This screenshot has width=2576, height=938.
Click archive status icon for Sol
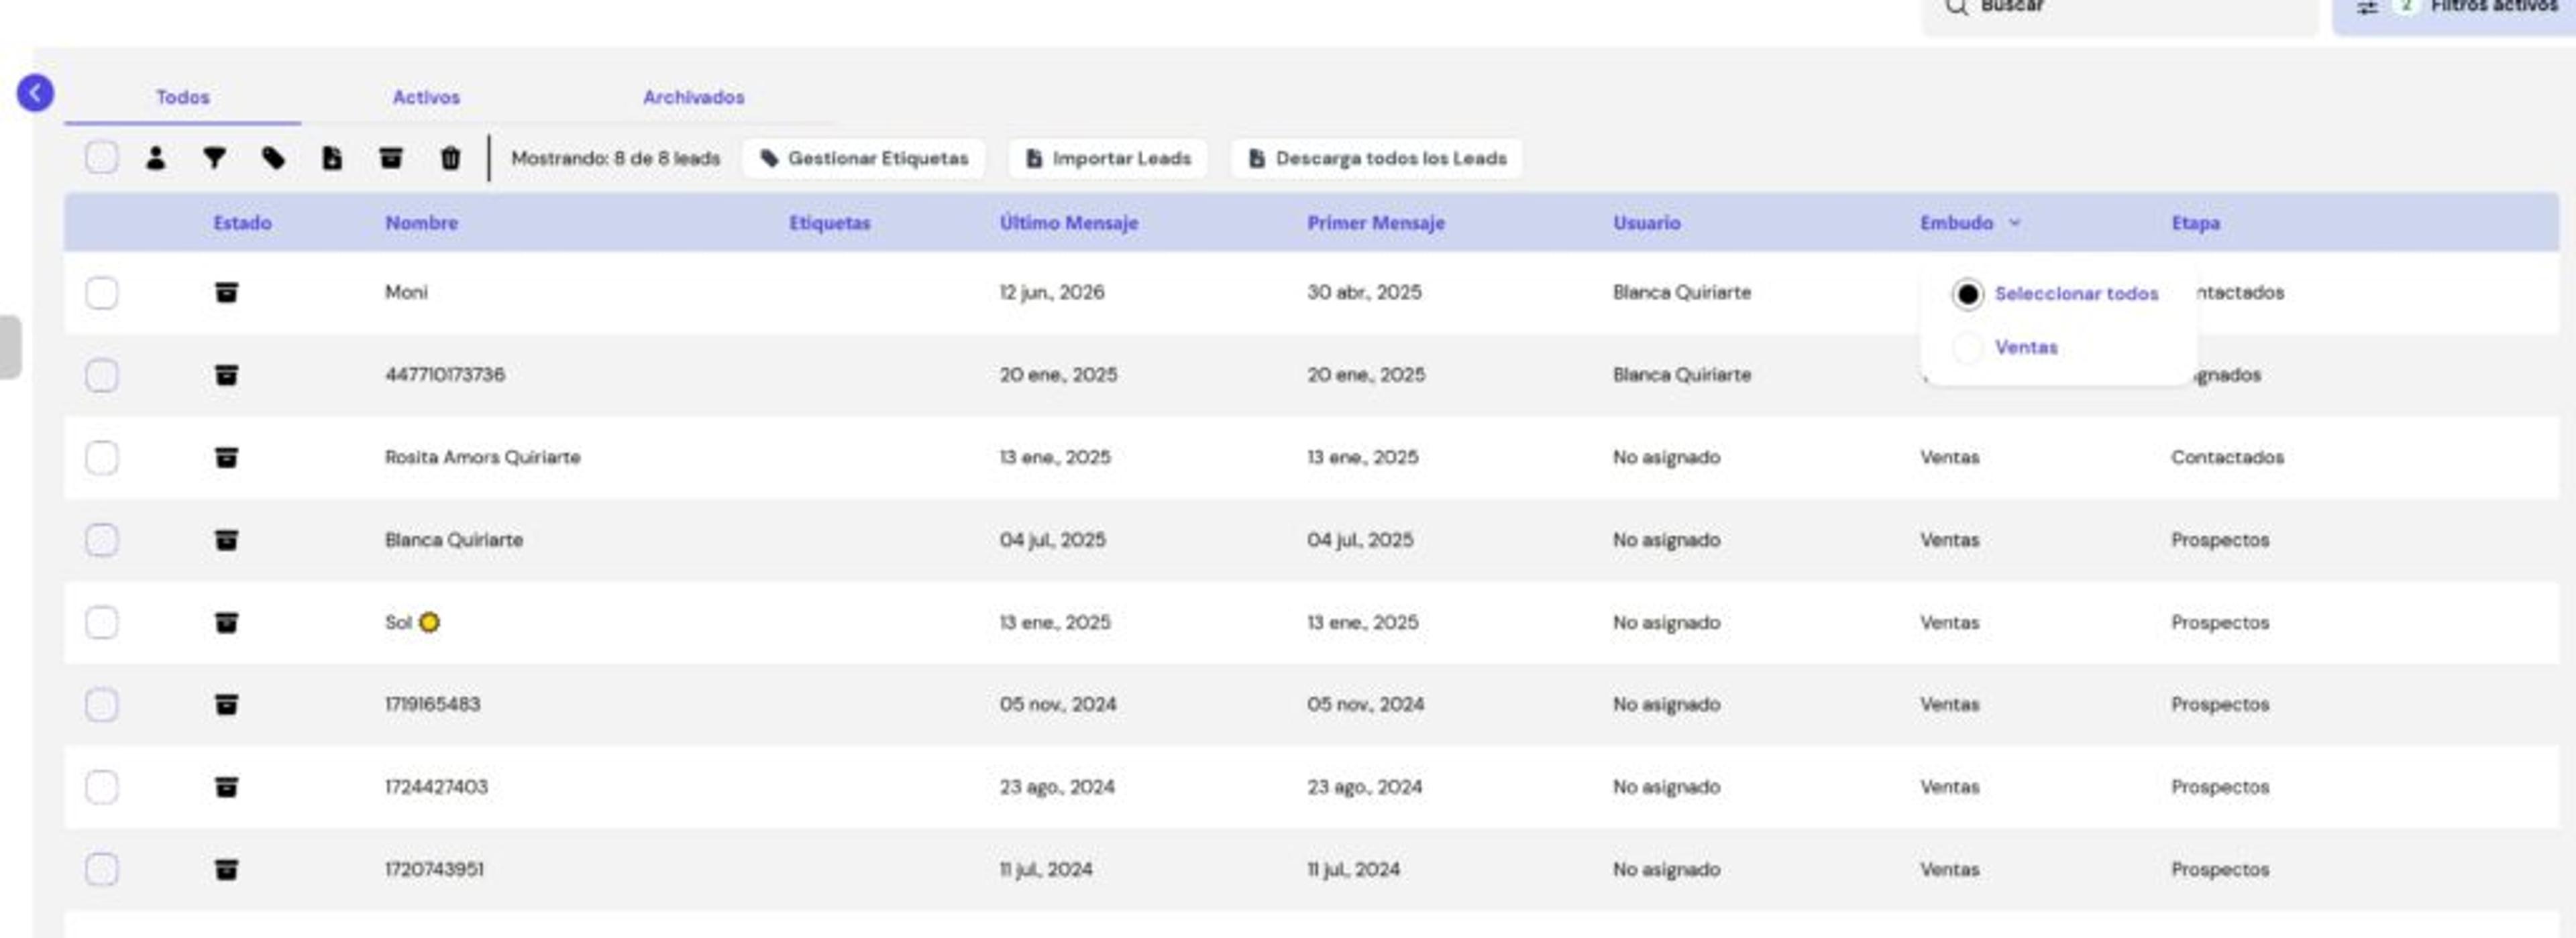point(227,622)
